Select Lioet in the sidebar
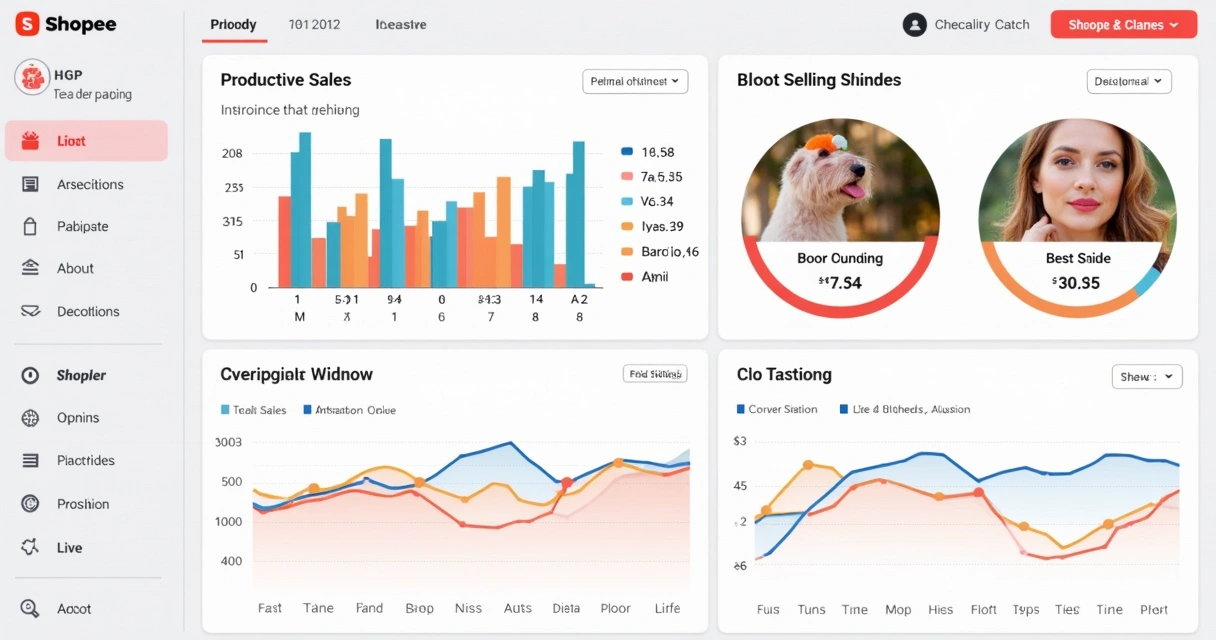 [86, 141]
